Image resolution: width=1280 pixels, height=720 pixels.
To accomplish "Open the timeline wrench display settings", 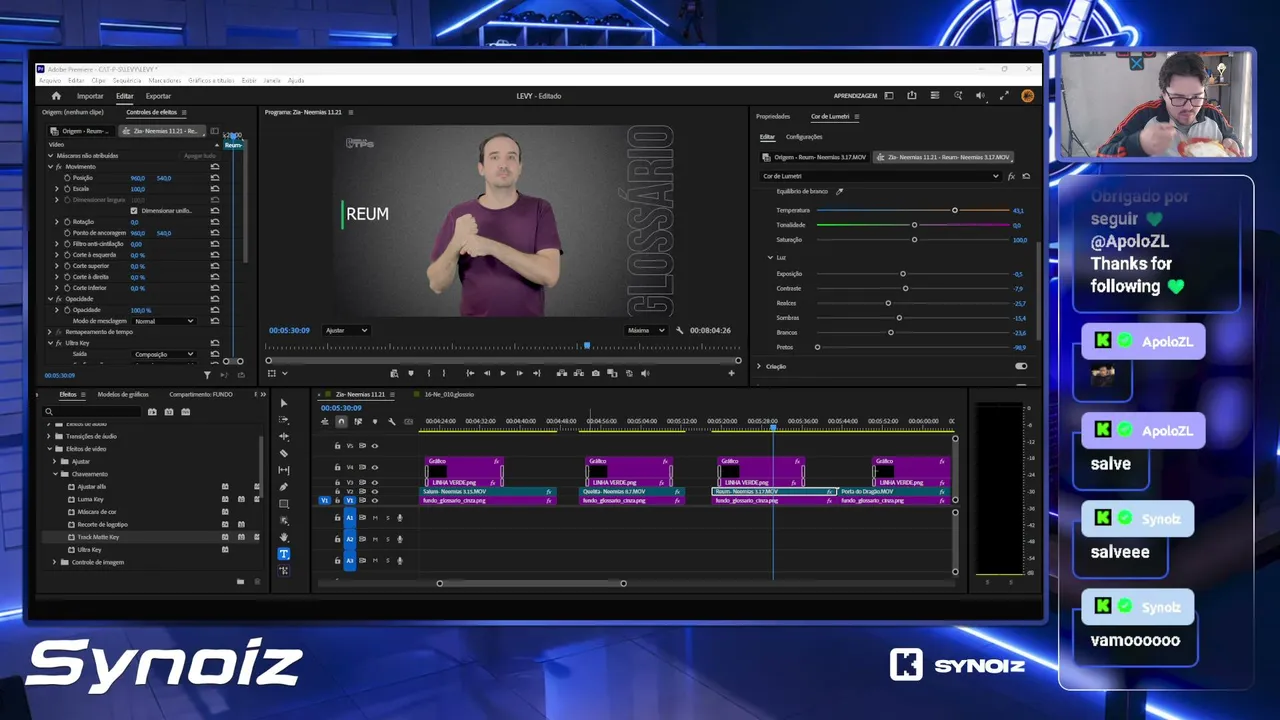I will 391,421.
